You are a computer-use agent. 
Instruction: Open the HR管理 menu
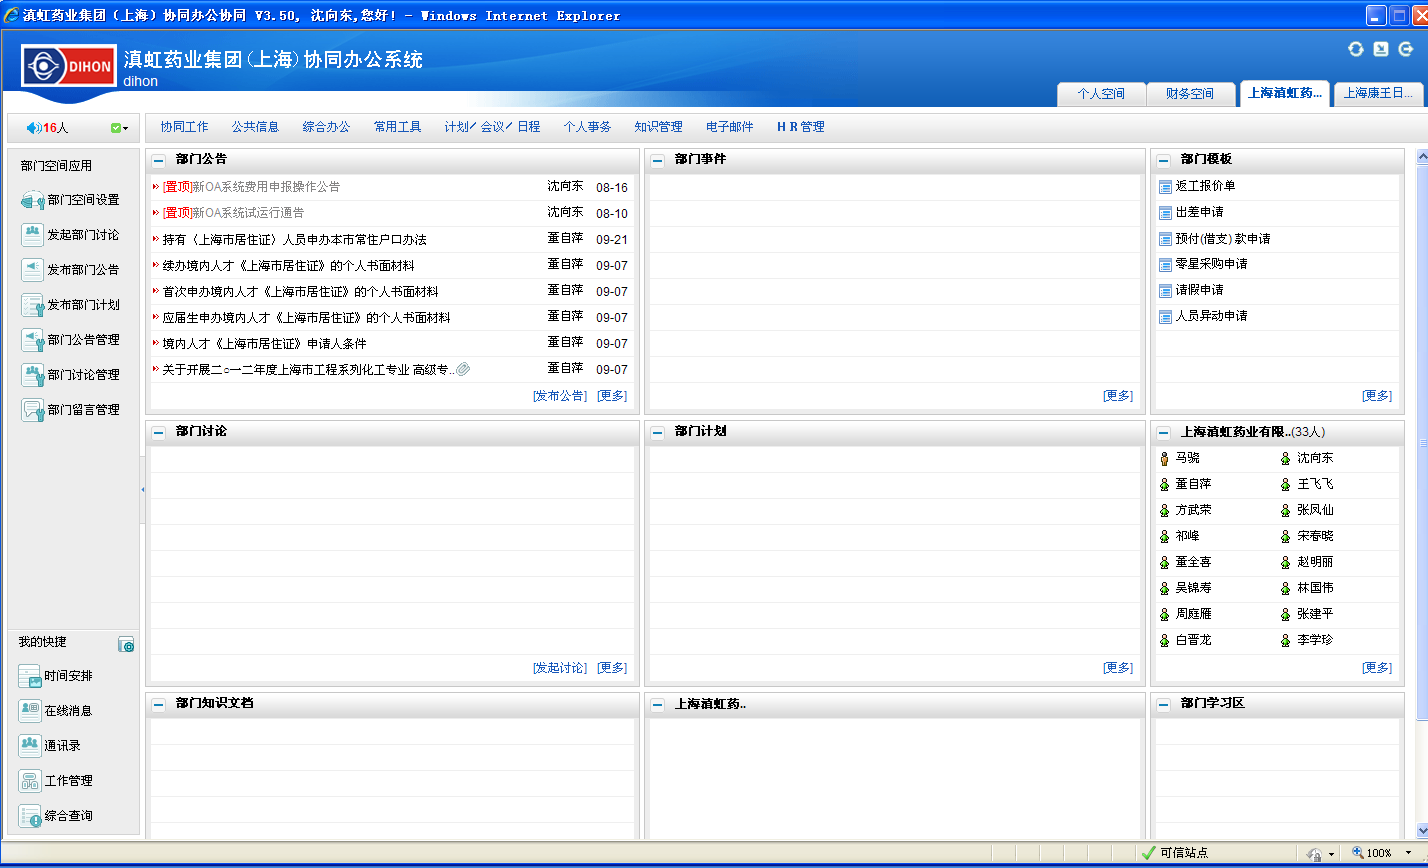click(x=801, y=127)
